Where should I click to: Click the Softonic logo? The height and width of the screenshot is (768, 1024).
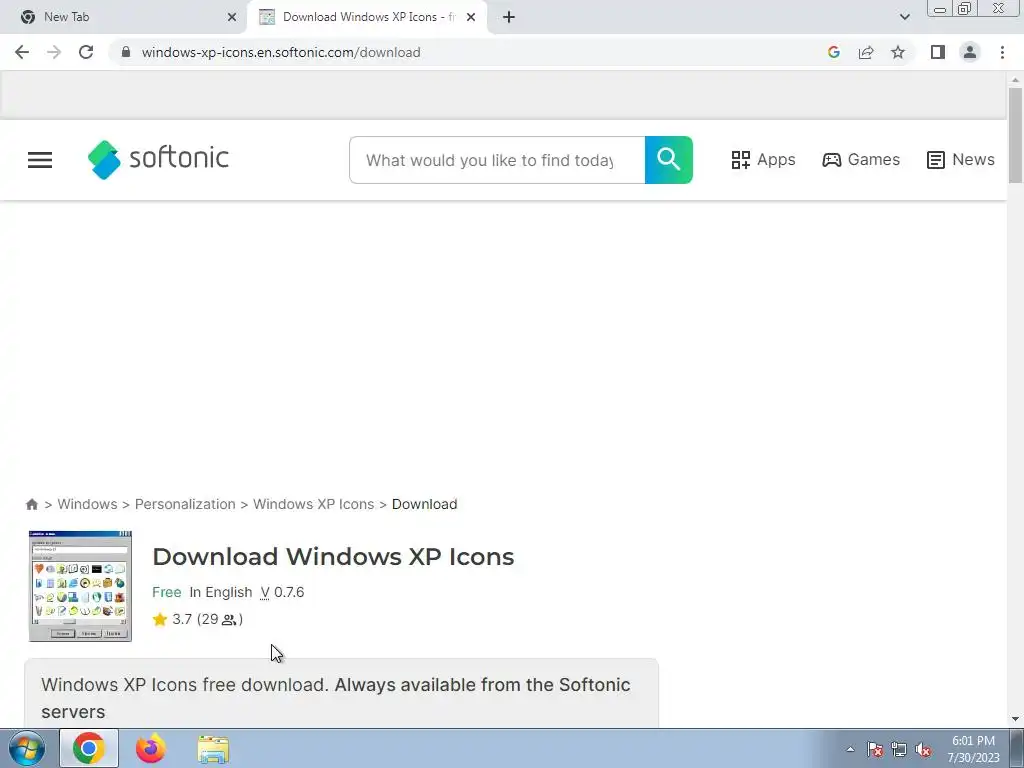click(158, 159)
